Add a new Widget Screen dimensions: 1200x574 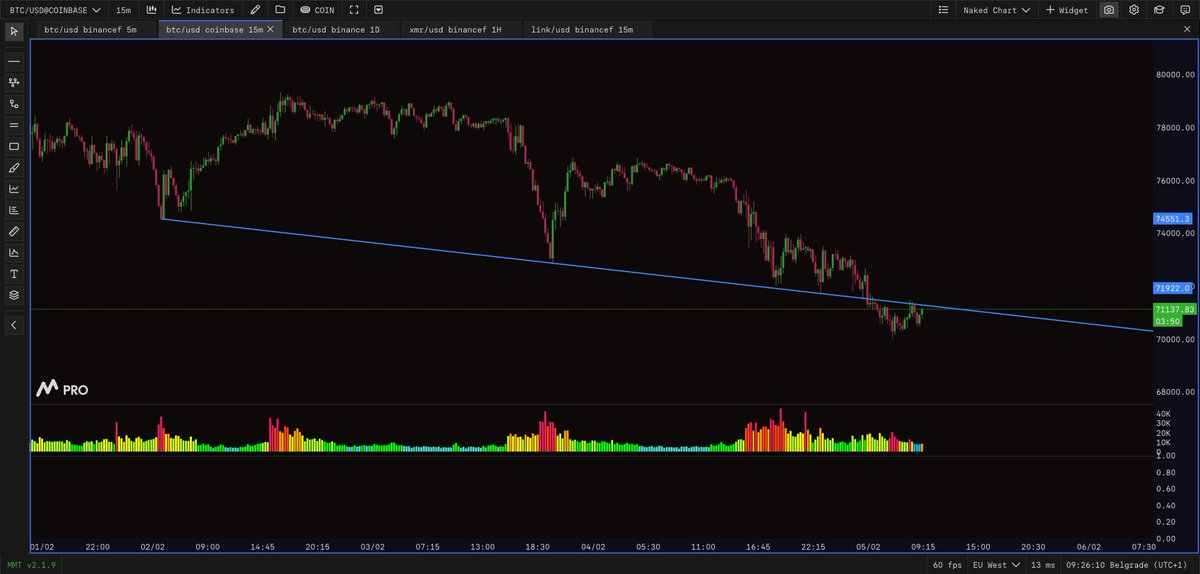pyautogui.click(x=1066, y=10)
